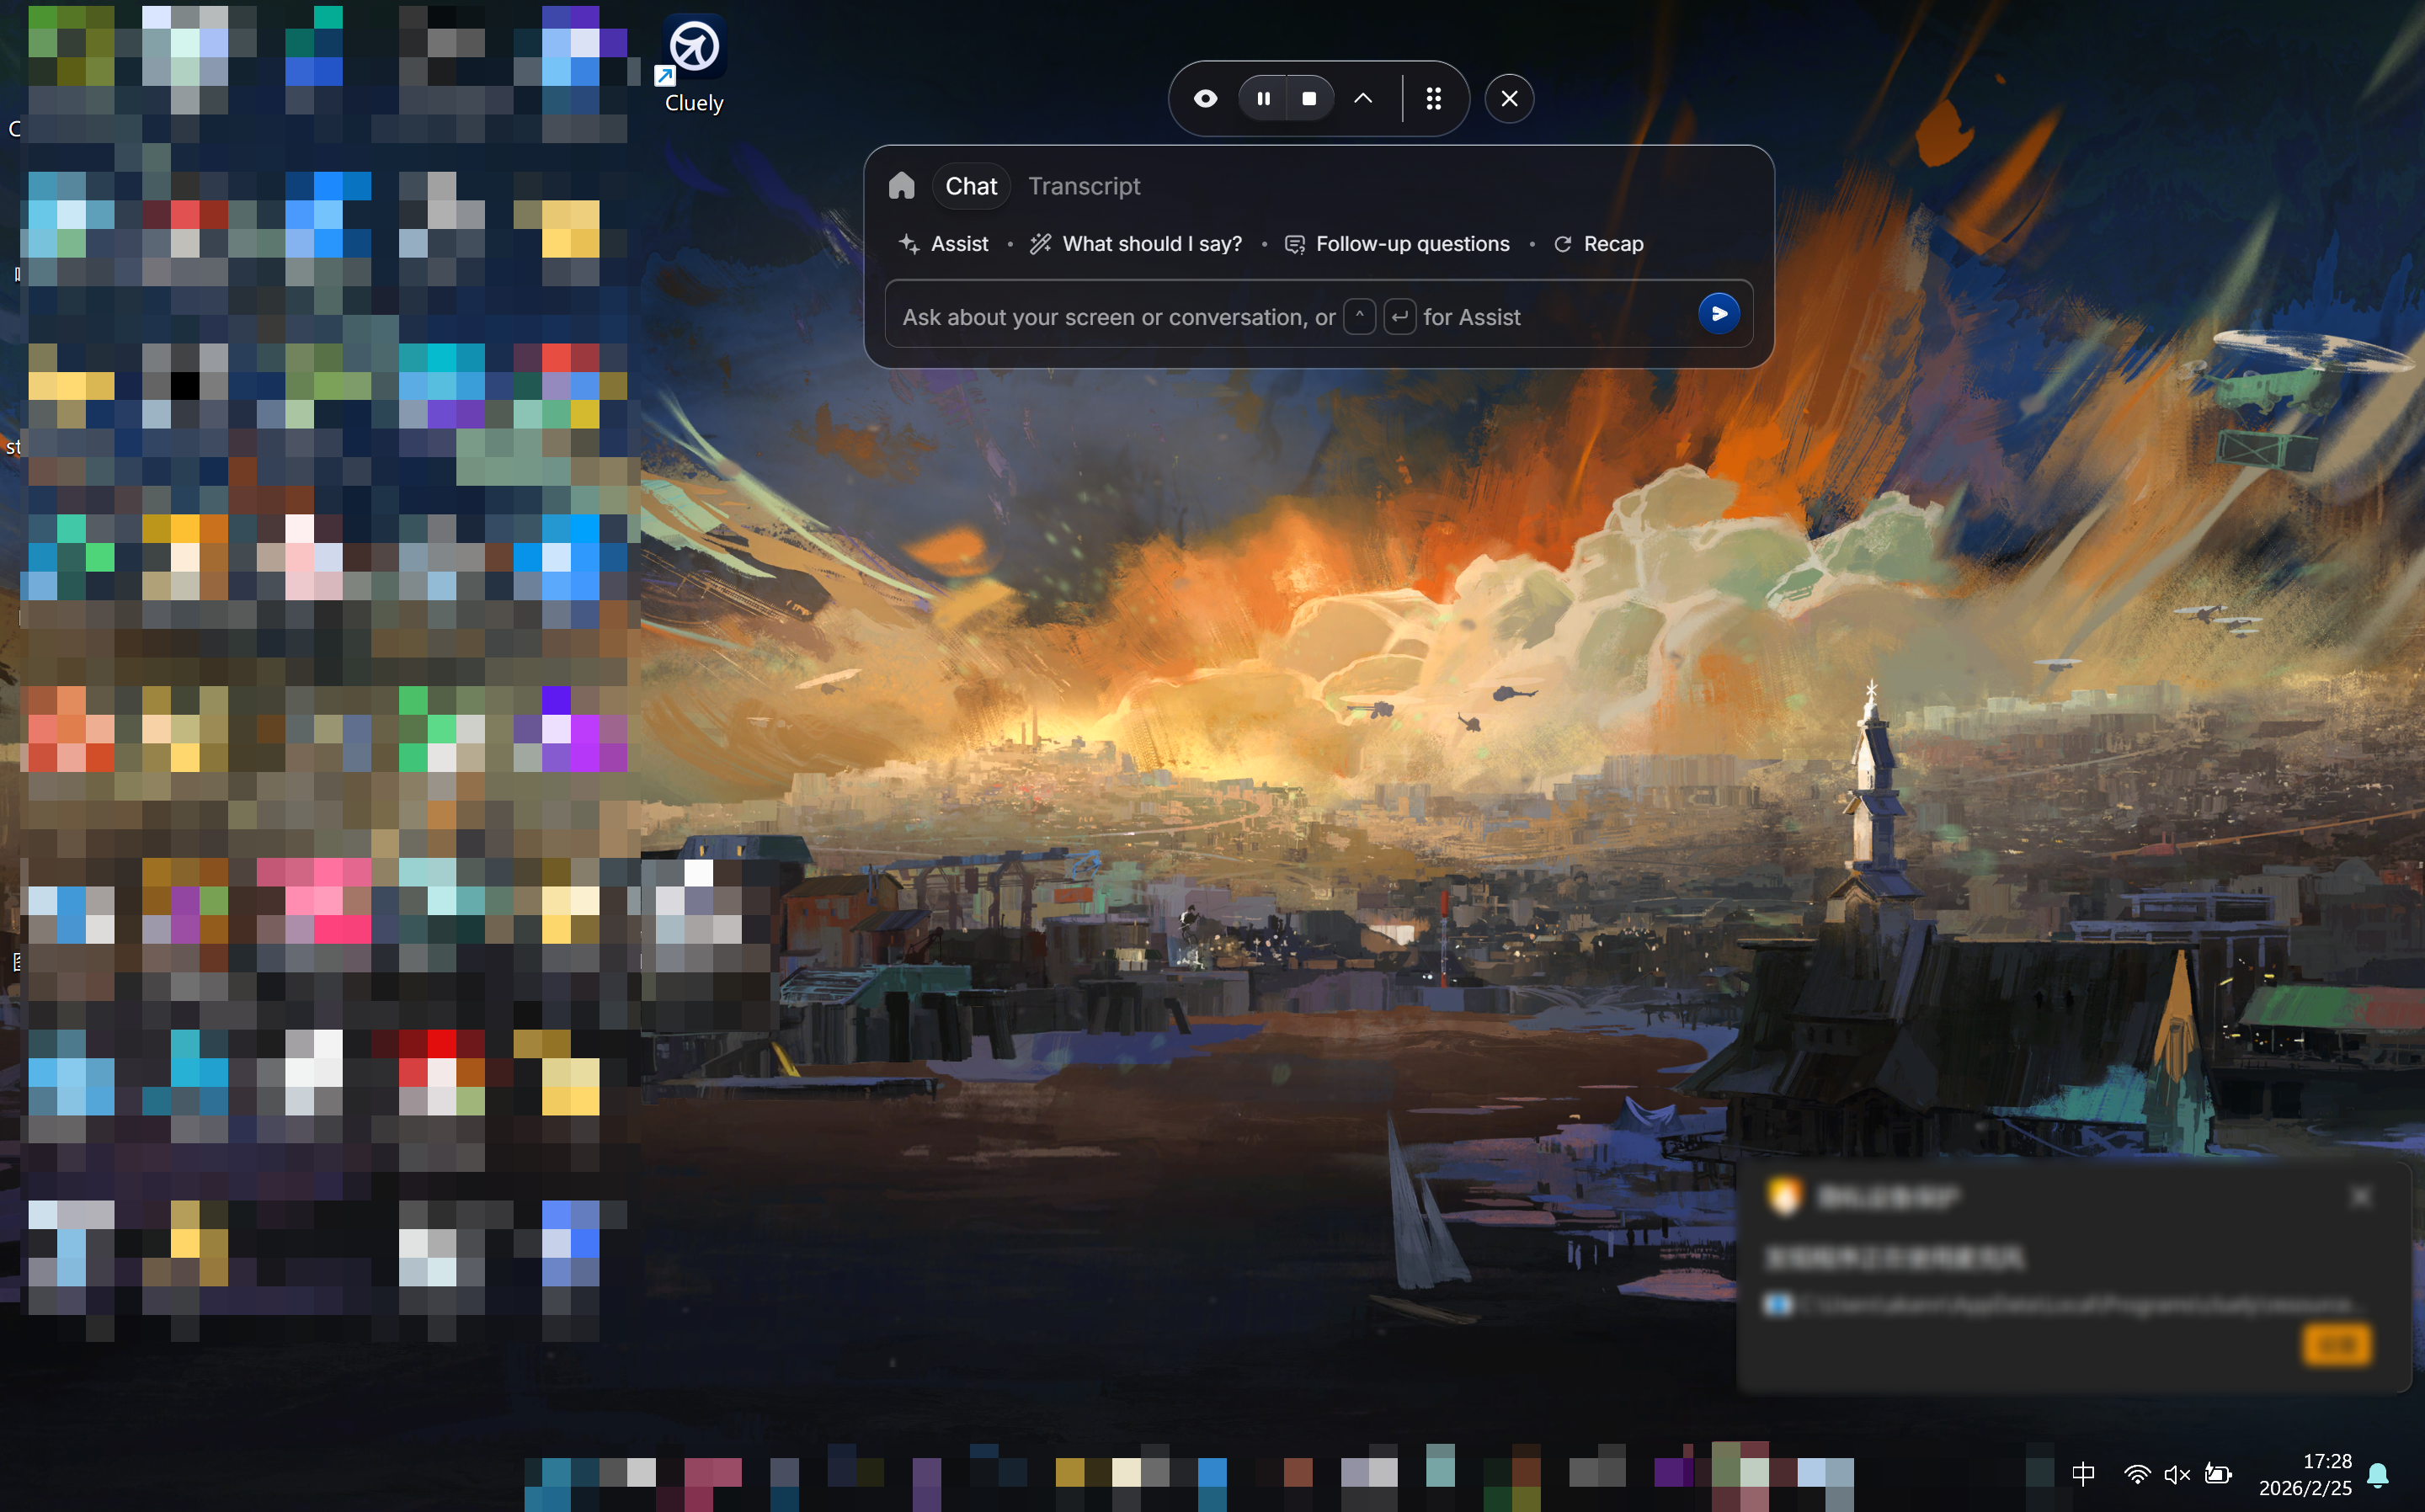Close the Cluely overlay bar
The image size is (2425, 1512).
tap(1508, 98)
